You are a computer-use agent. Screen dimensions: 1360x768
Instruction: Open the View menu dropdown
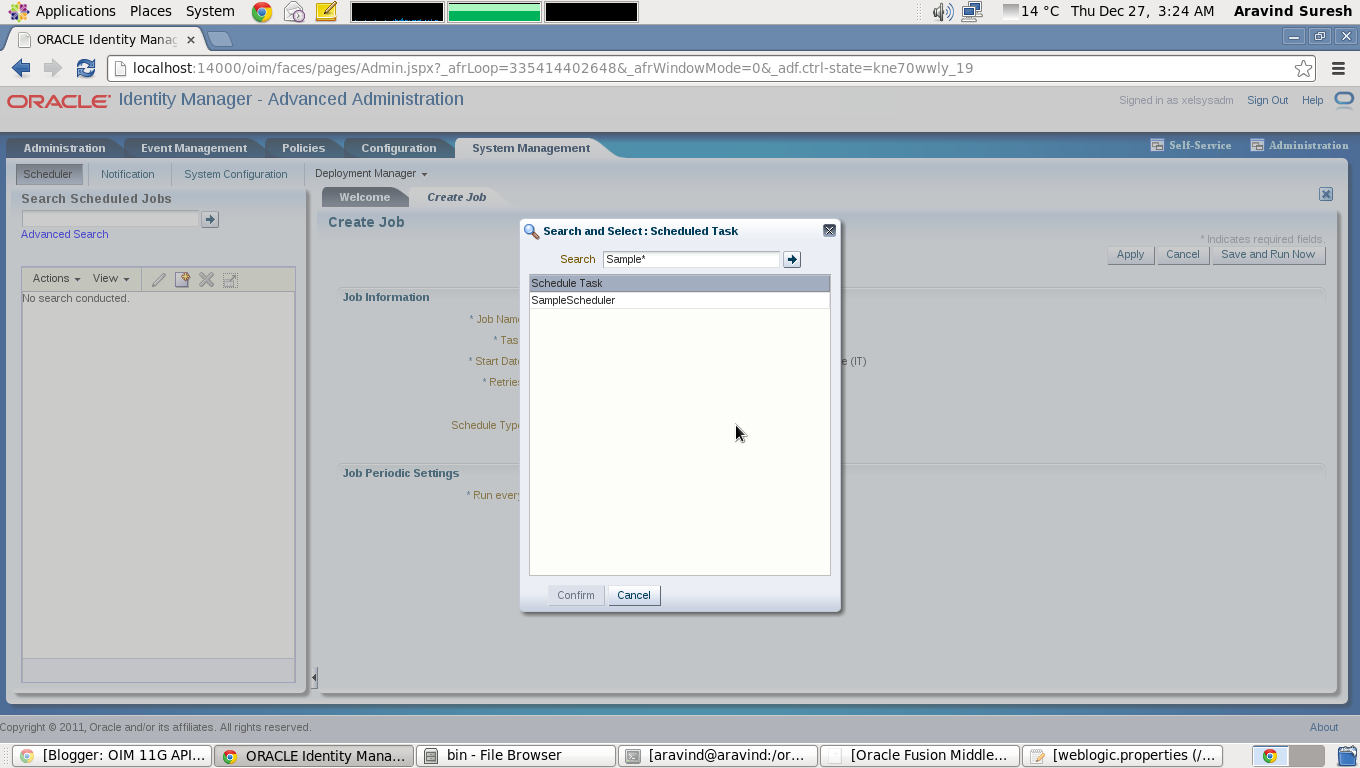click(x=111, y=279)
